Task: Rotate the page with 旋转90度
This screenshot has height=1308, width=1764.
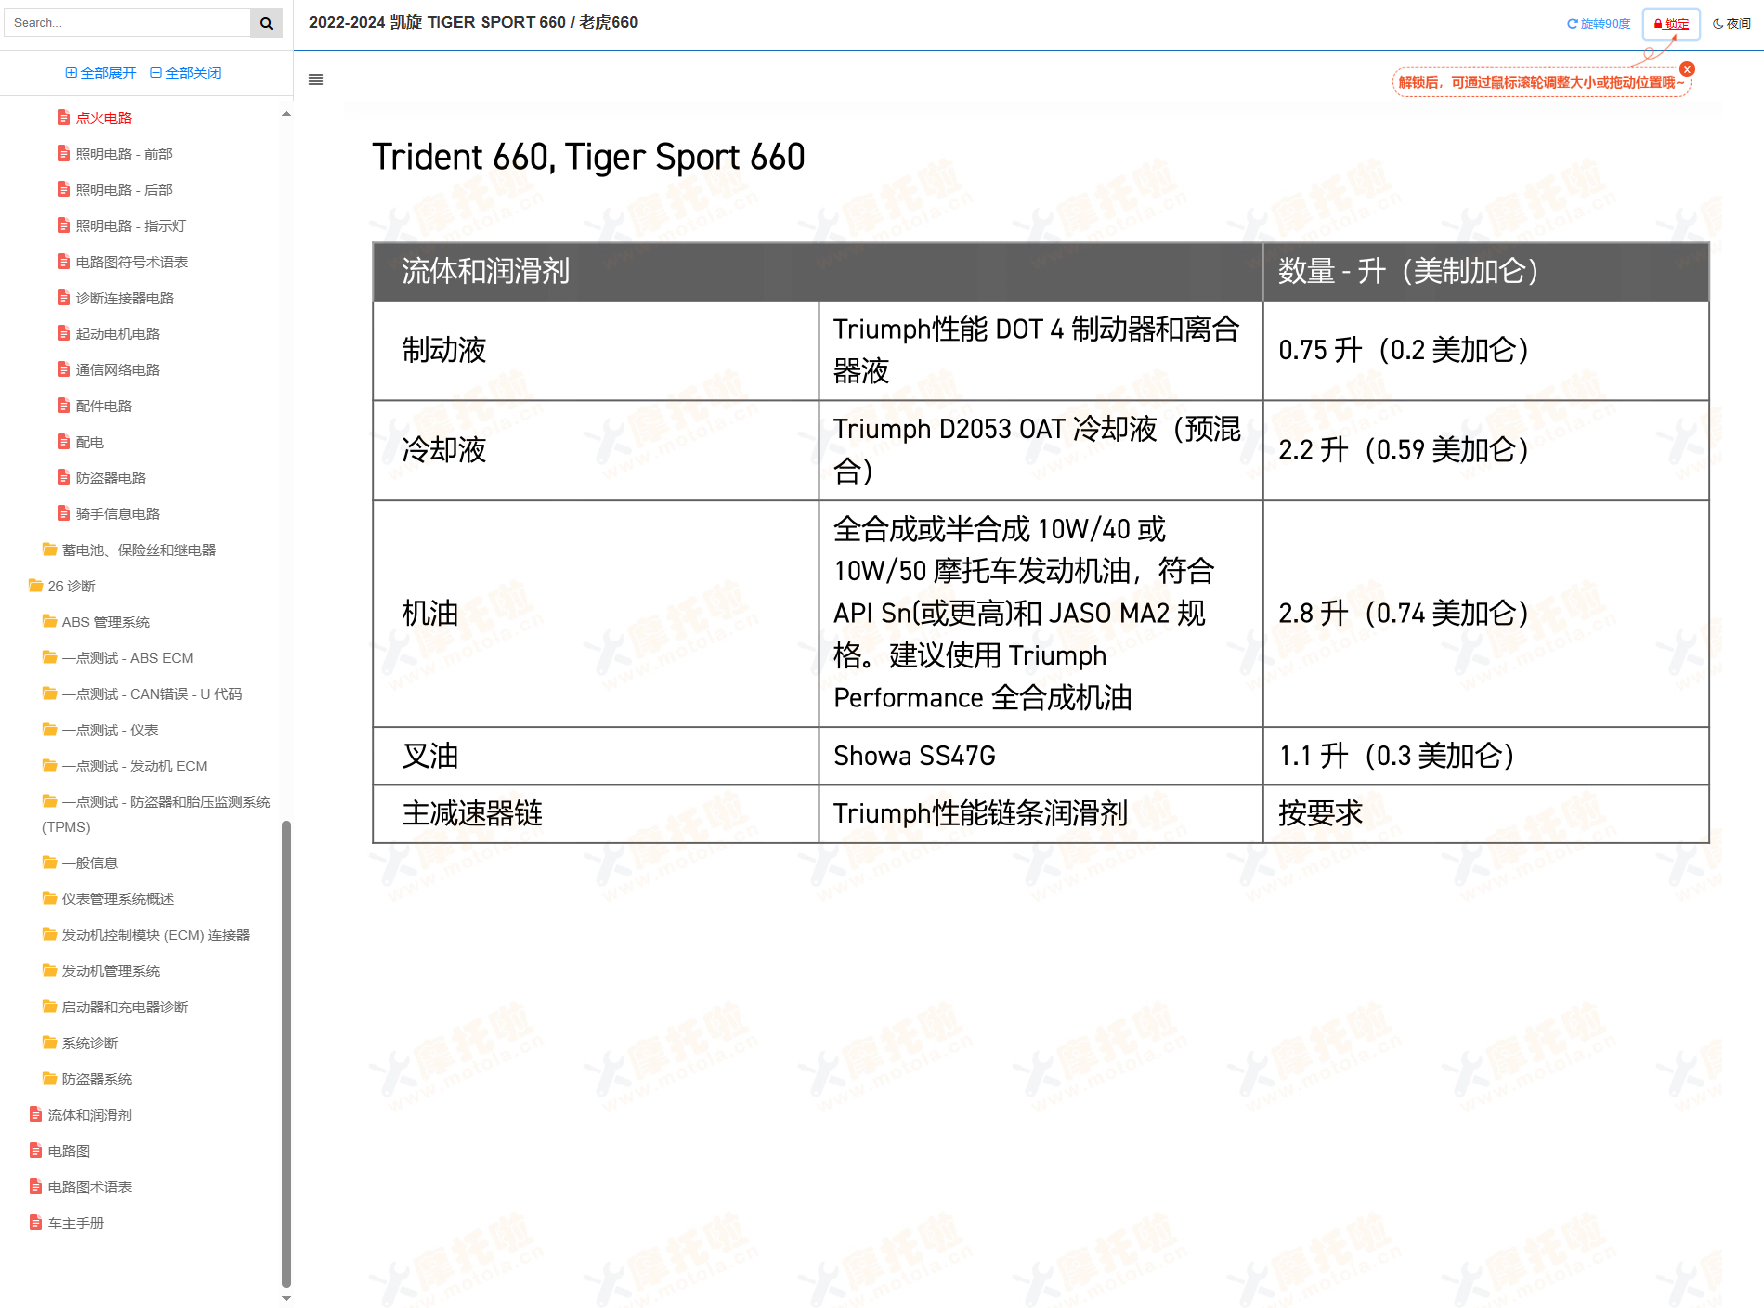Action: [1598, 24]
